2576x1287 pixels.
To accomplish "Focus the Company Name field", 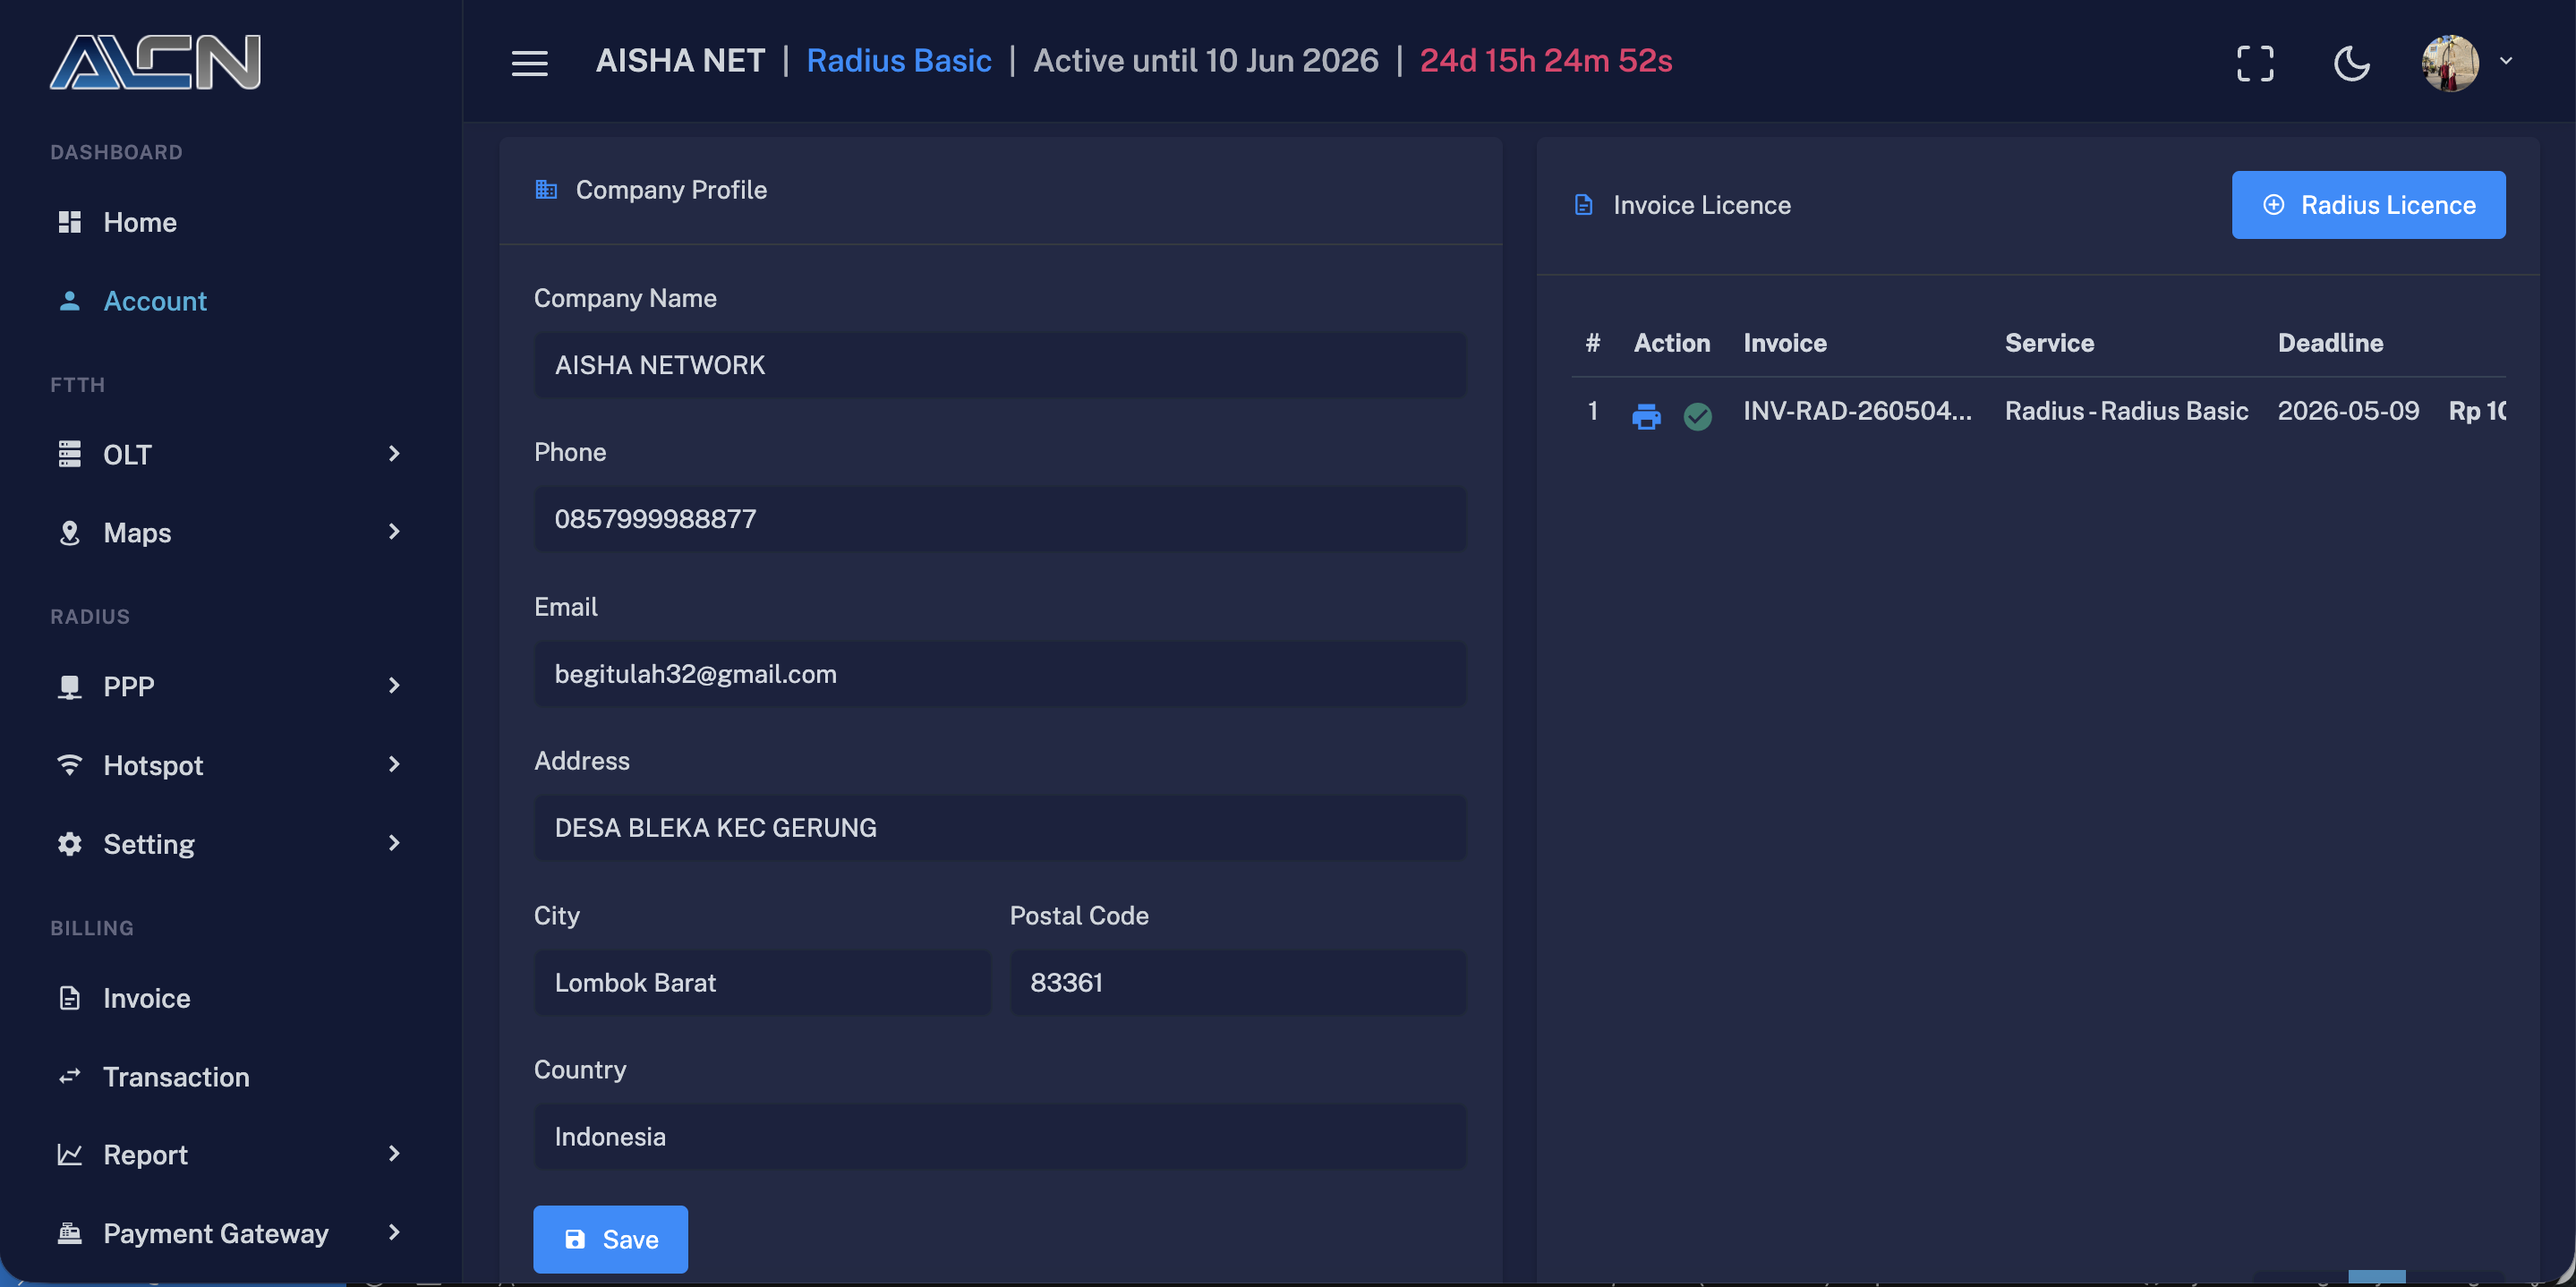I will (999, 365).
